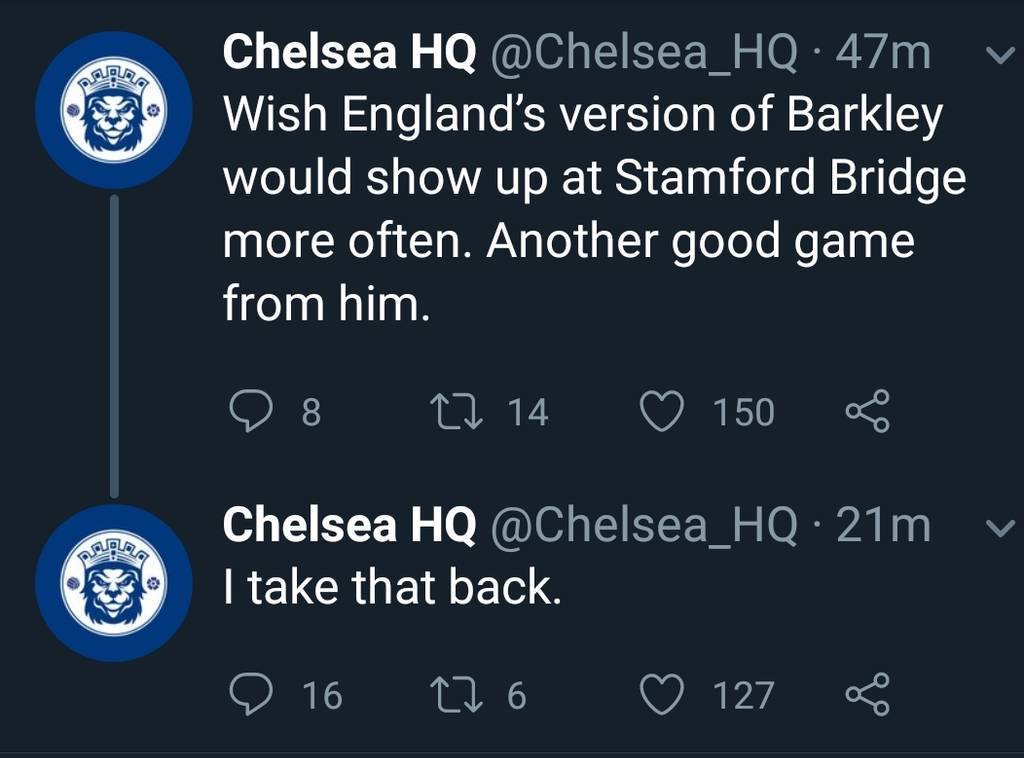Open options chevron on the 47m tweet
Viewport: 1024px width, 758px height.
pyautogui.click(x=999, y=57)
